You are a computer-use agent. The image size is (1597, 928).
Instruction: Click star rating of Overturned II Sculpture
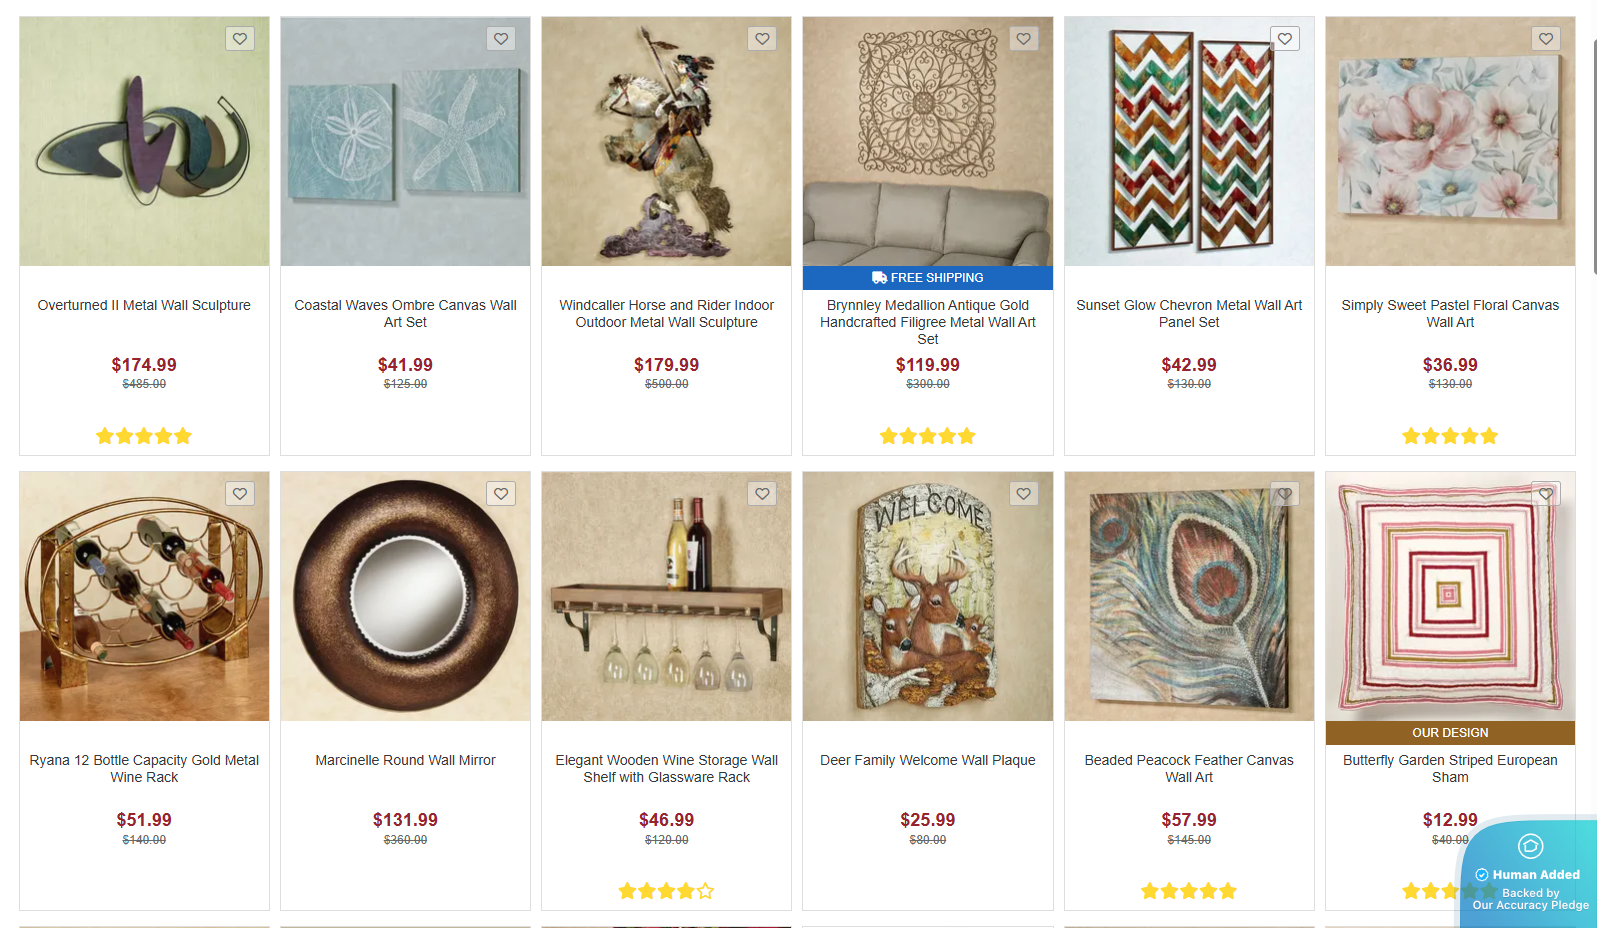click(x=144, y=436)
